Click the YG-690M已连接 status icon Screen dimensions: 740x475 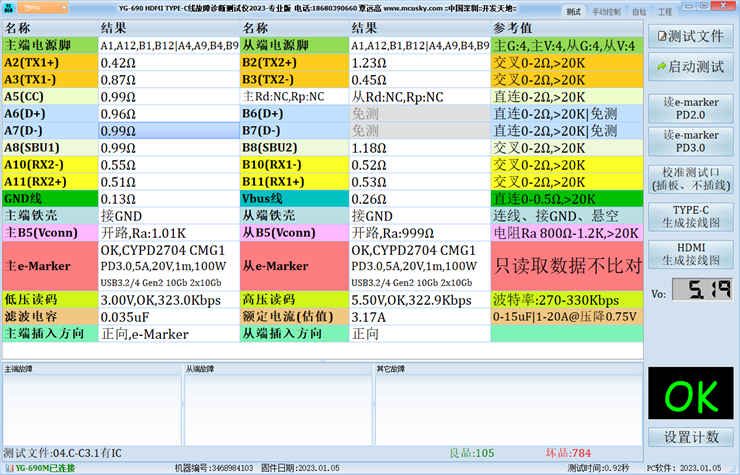click(x=8, y=468)
